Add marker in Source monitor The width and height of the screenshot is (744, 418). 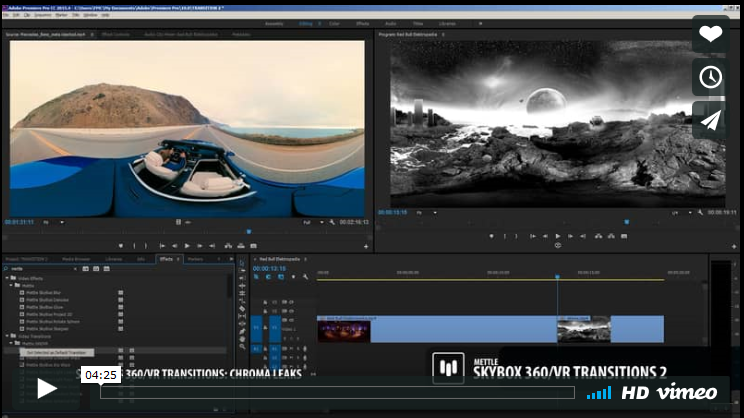[121, 246]
